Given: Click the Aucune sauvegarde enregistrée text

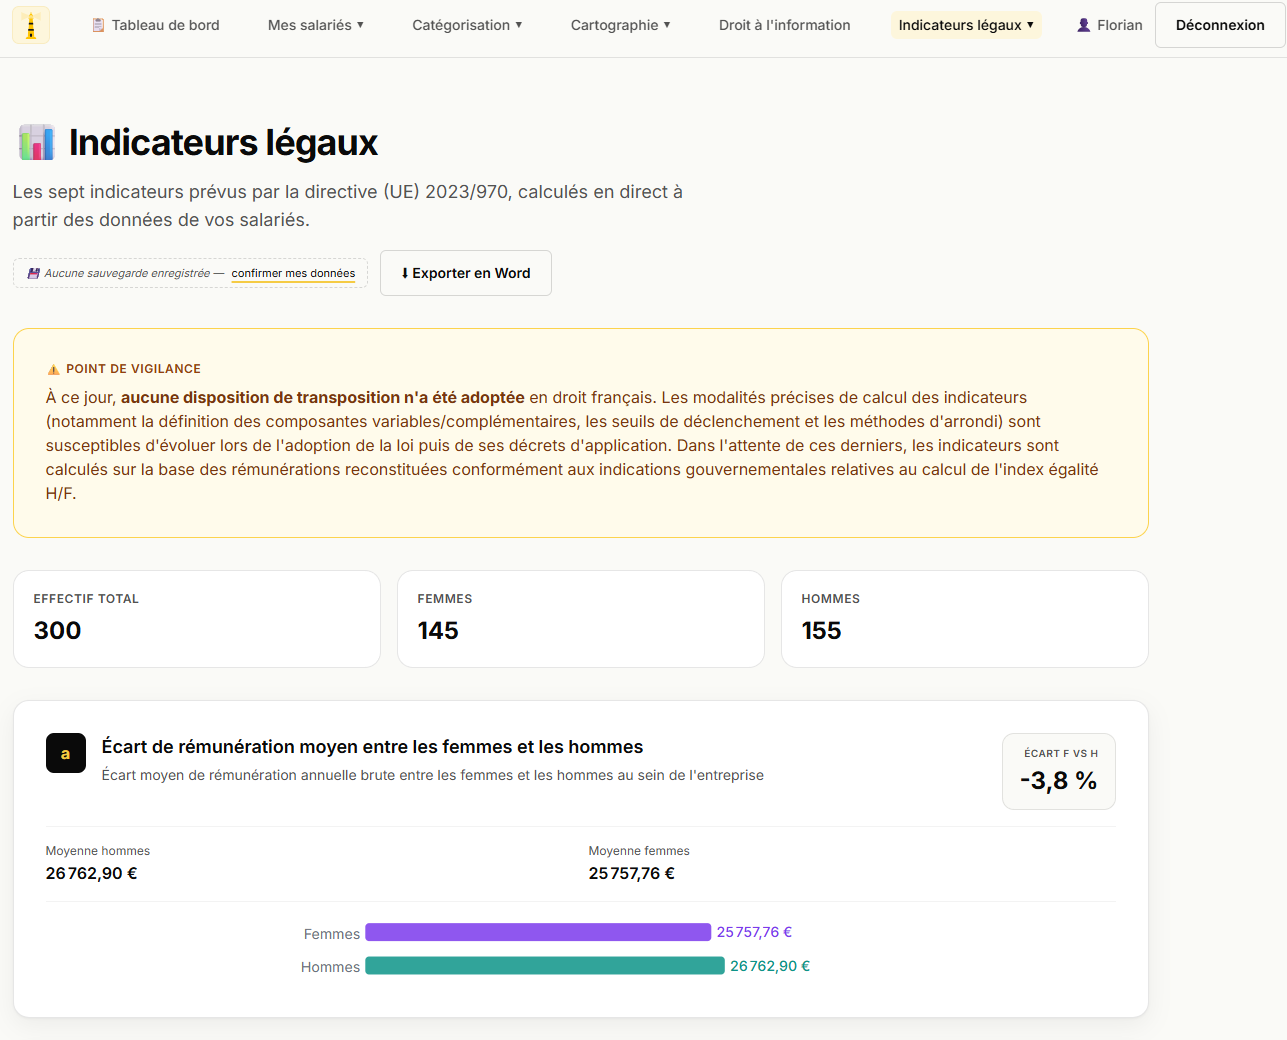Looking at the screenshot, I should click(x=127, y=273).
